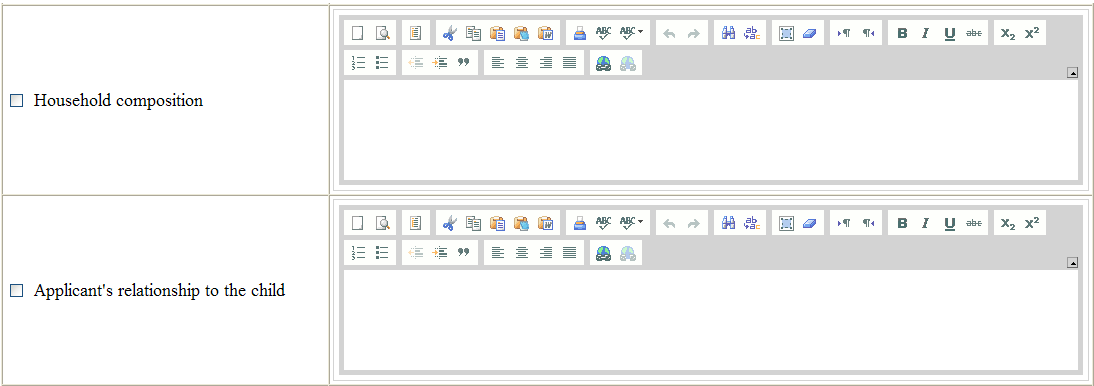Open Templates in Household composition editor
This screenshot has height=386, width=1094.
coord(415,33)
